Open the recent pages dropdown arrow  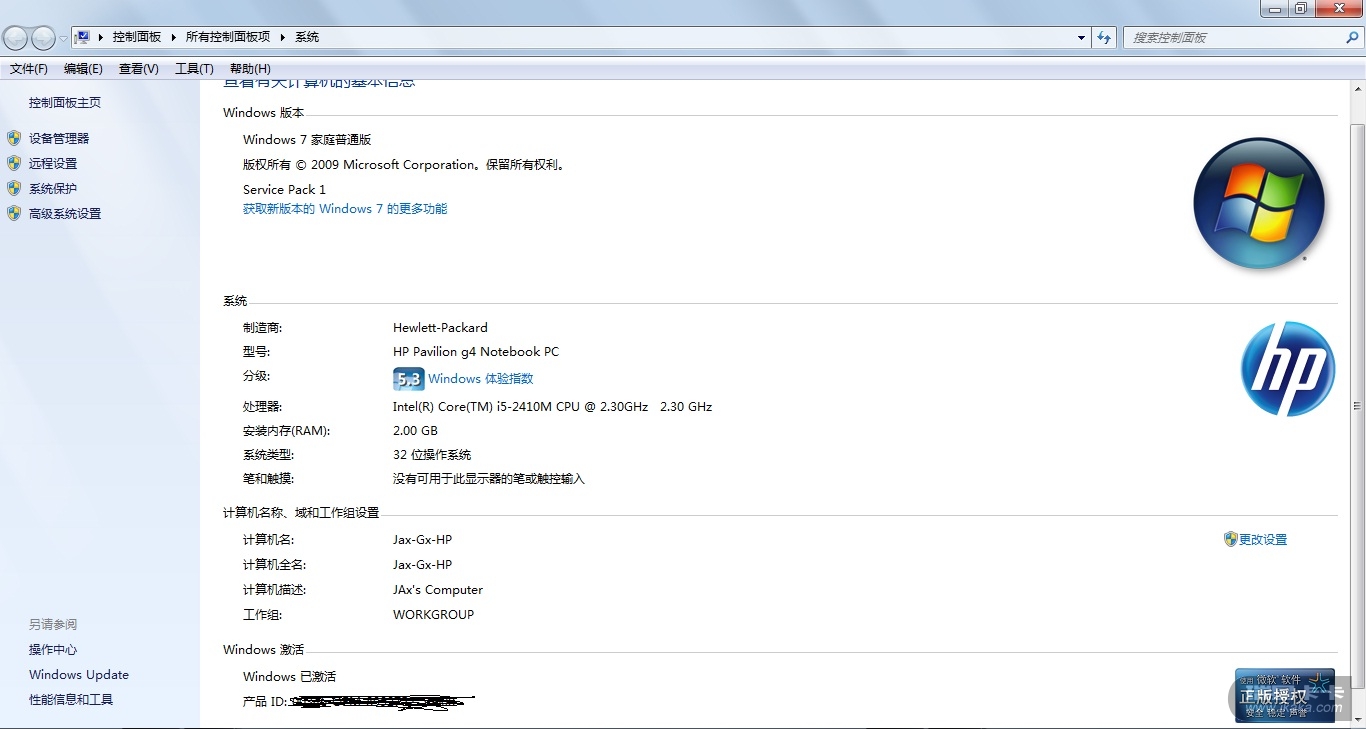pyautogui.click(x=63, y=38)
